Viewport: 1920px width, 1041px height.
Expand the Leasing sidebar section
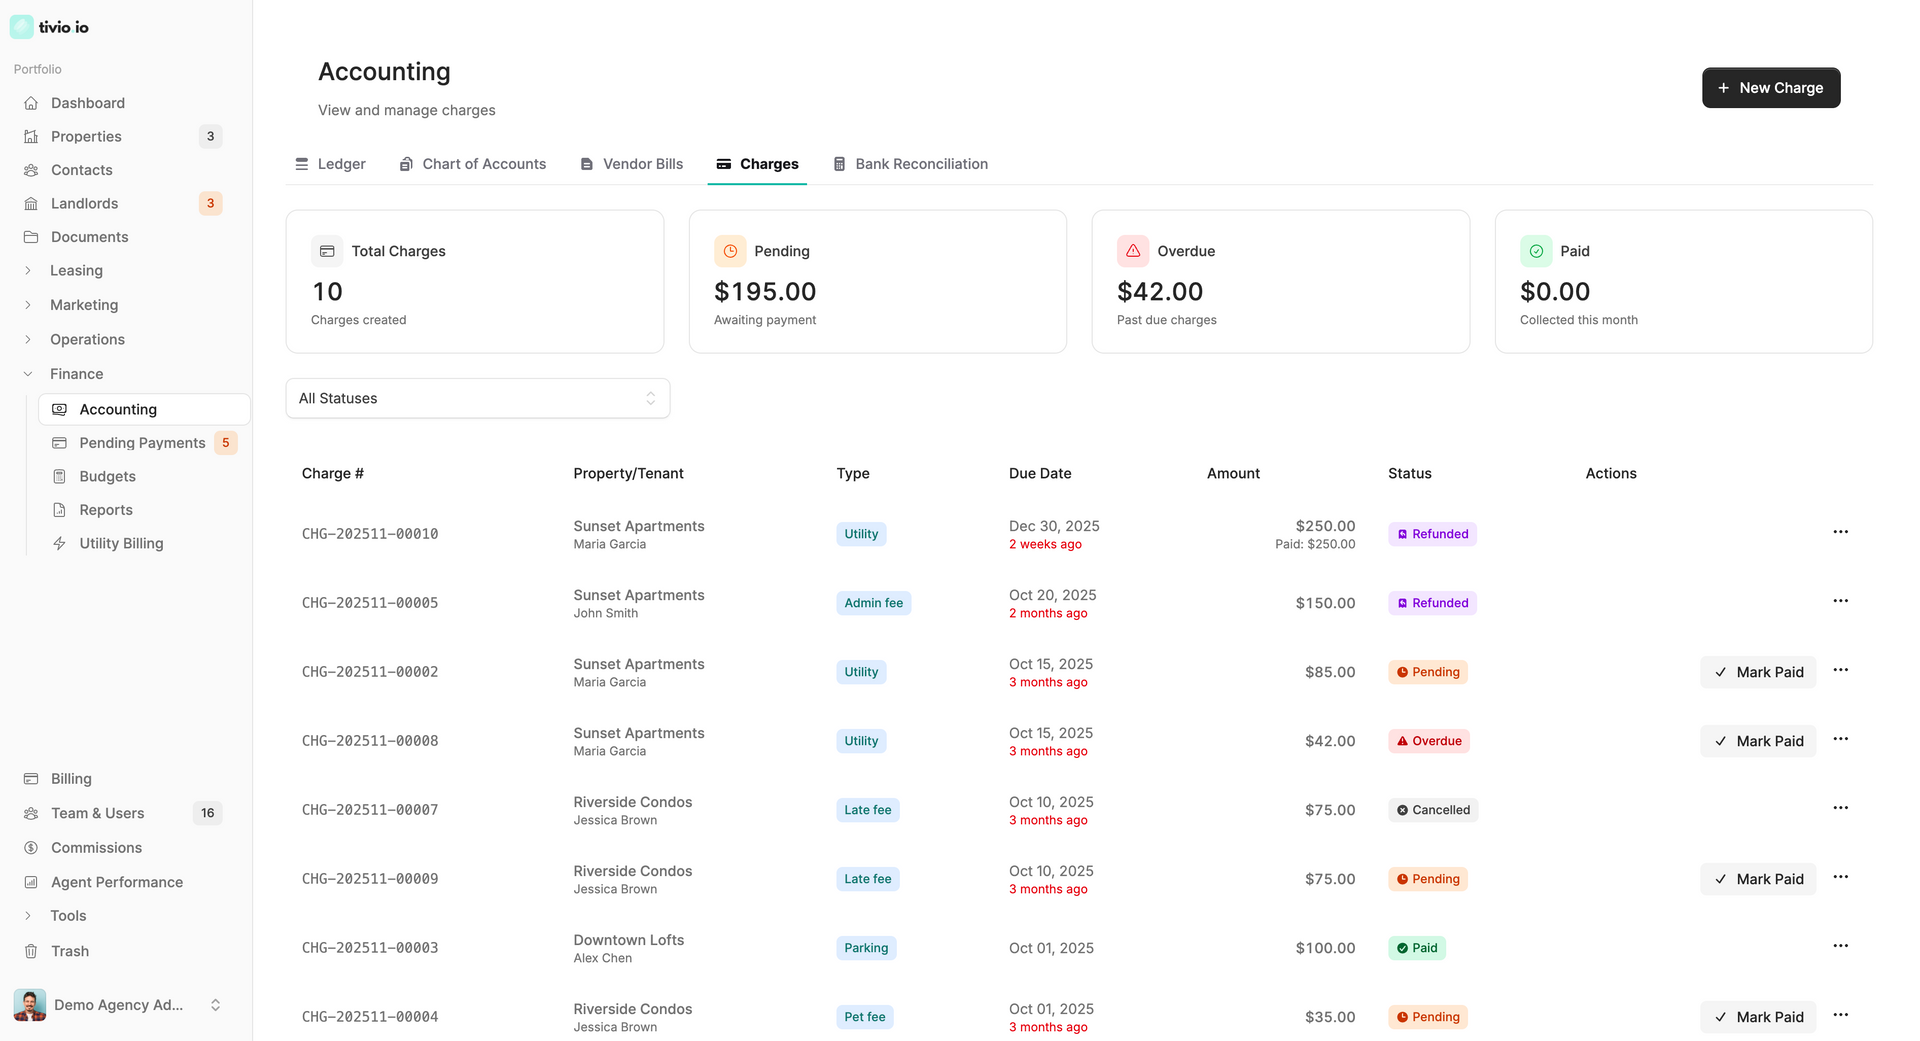(x=76, y=271)
